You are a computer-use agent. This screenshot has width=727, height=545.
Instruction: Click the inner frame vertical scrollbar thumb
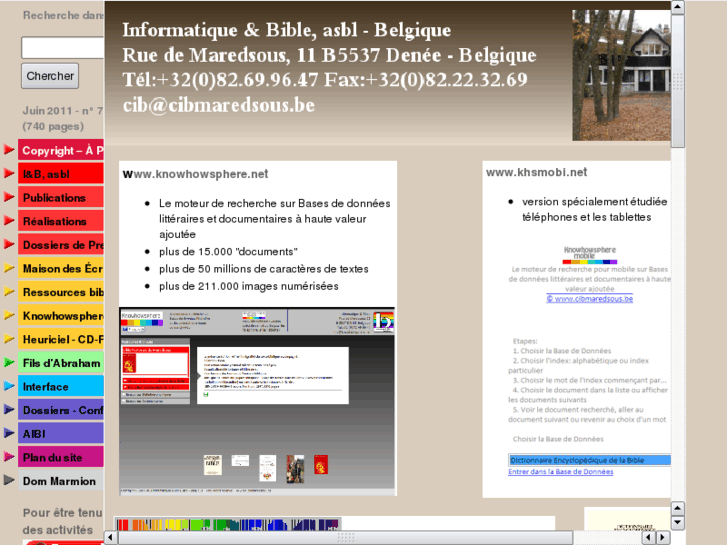[677, 81]
